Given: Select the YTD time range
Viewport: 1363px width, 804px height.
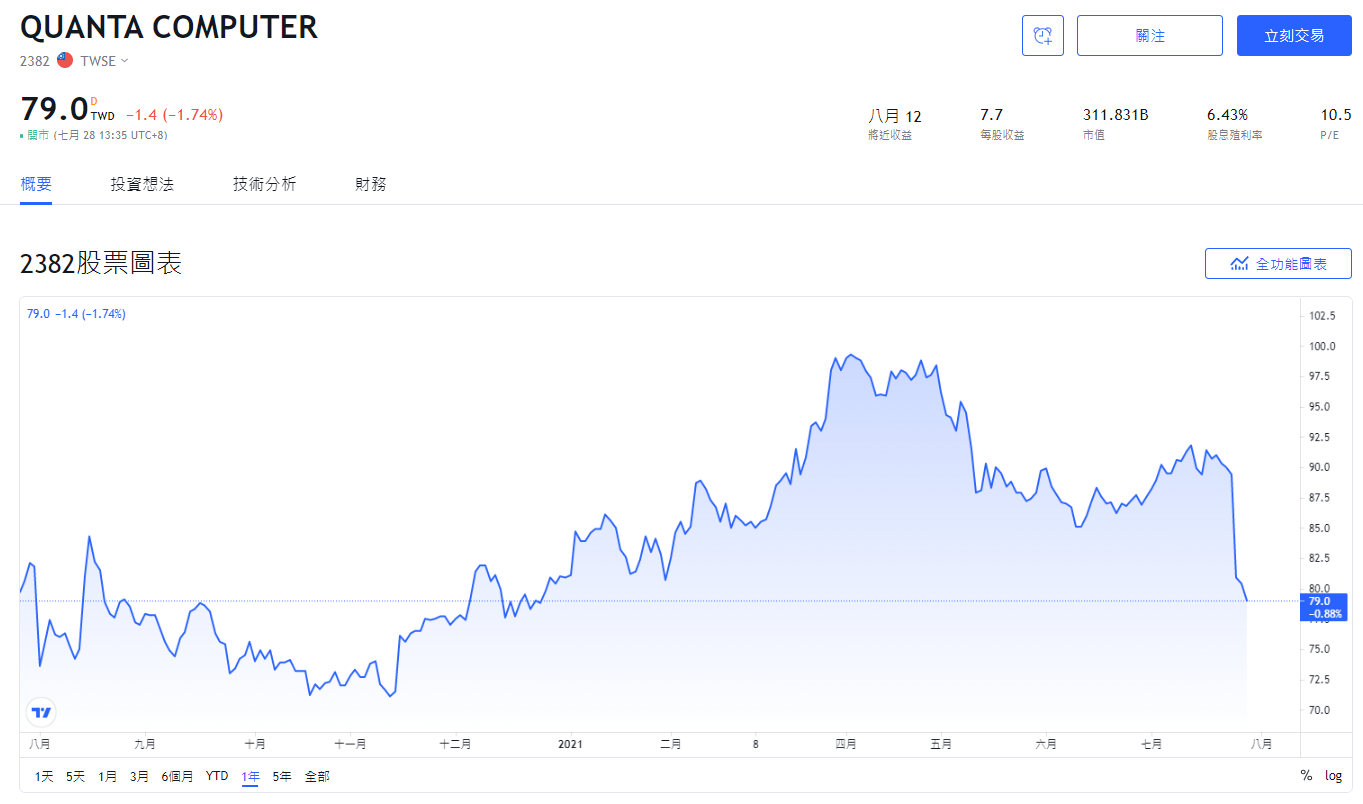Looking at the screenshot, I should pos(217,776).
